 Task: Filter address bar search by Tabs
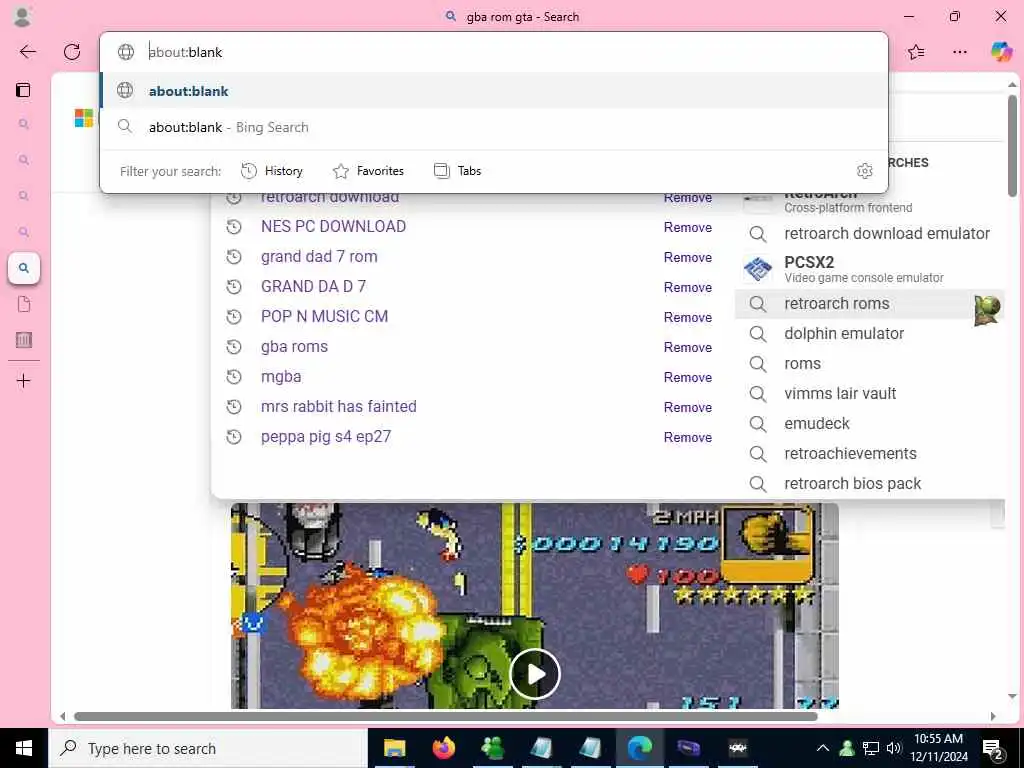pos(458,171)
